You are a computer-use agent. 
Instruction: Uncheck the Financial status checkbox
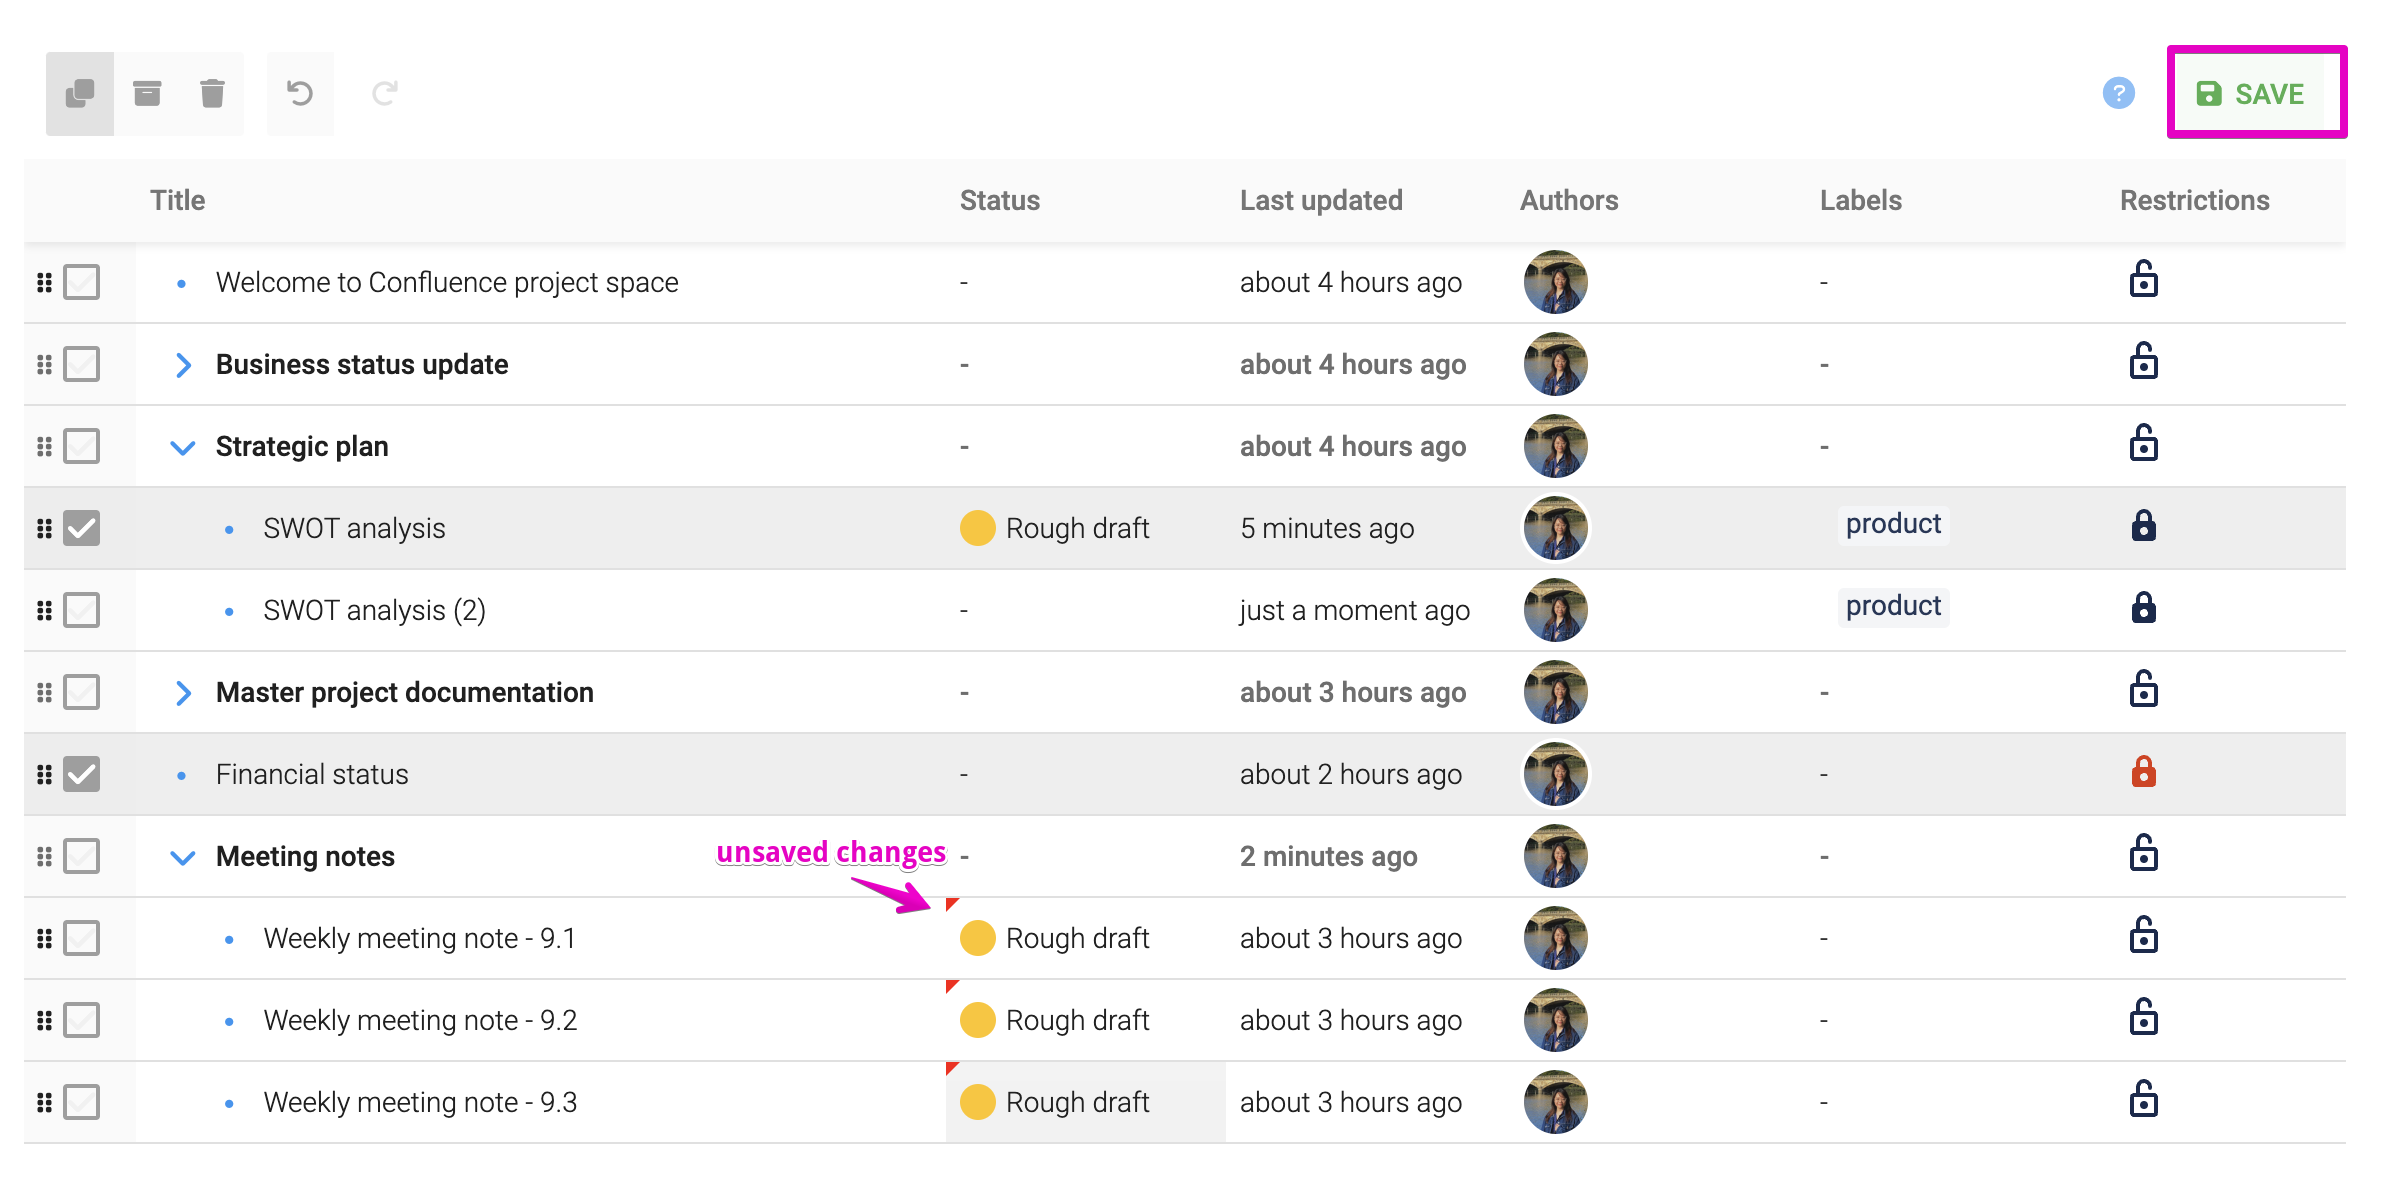pyautogui.click(x=83, y=773)
